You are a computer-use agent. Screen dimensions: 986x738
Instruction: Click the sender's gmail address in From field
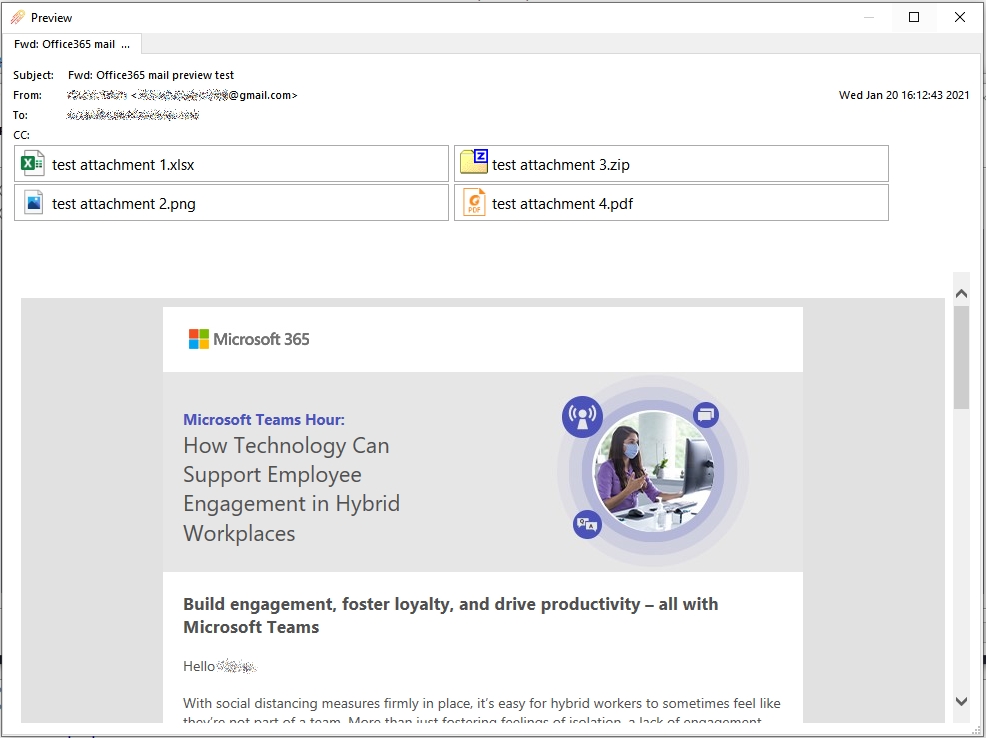pyautogui.click(x=214, y=95)
